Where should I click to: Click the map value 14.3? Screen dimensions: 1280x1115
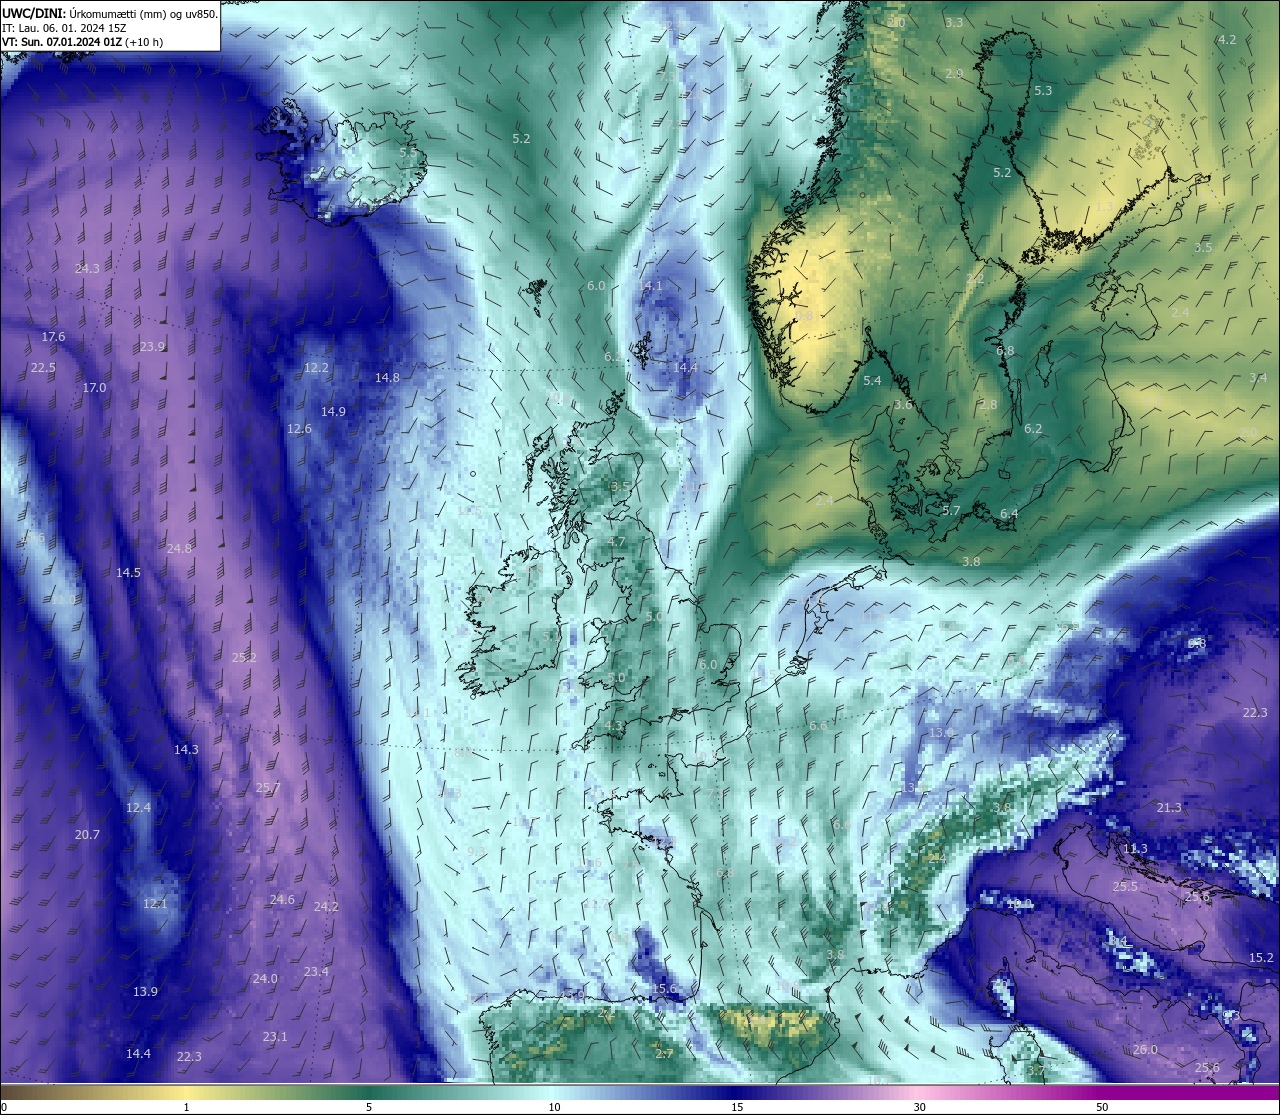186,749
